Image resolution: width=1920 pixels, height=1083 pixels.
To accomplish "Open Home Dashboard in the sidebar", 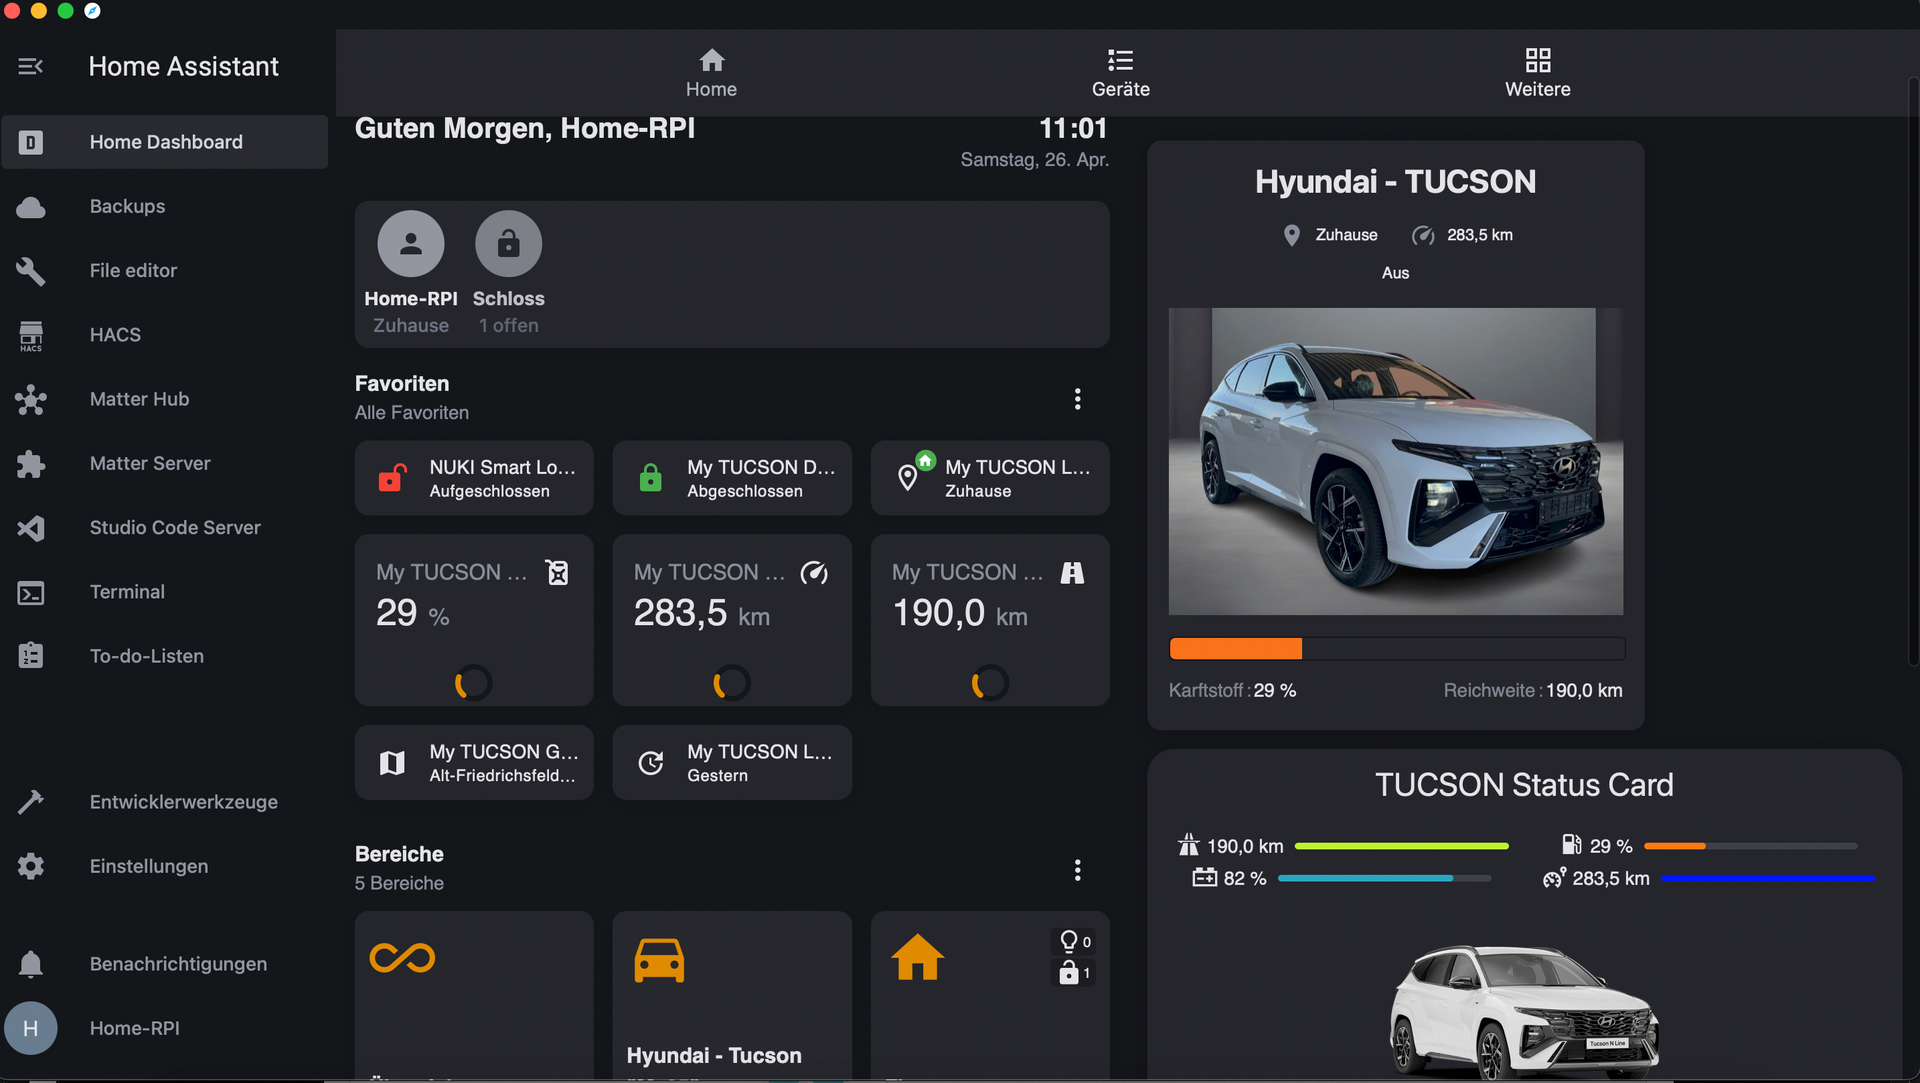I will coord(164,142).
